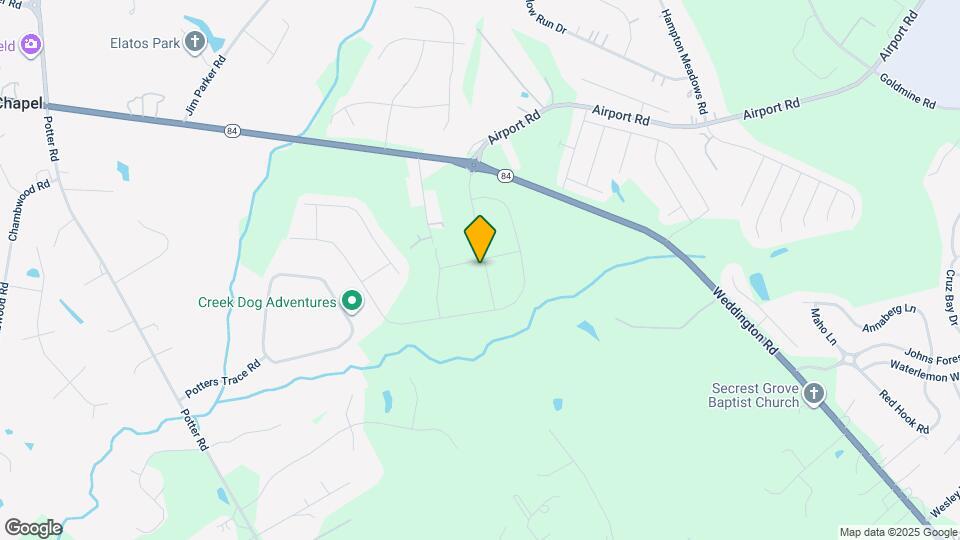The height and width of the screenshot is (540, 960).
Task: Click the Potters Trace Rd label
Action: (223, 379)
